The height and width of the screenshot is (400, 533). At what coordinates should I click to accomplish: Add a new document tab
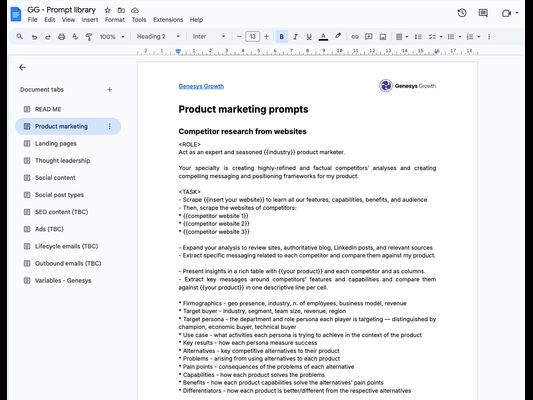coord(109,90)
